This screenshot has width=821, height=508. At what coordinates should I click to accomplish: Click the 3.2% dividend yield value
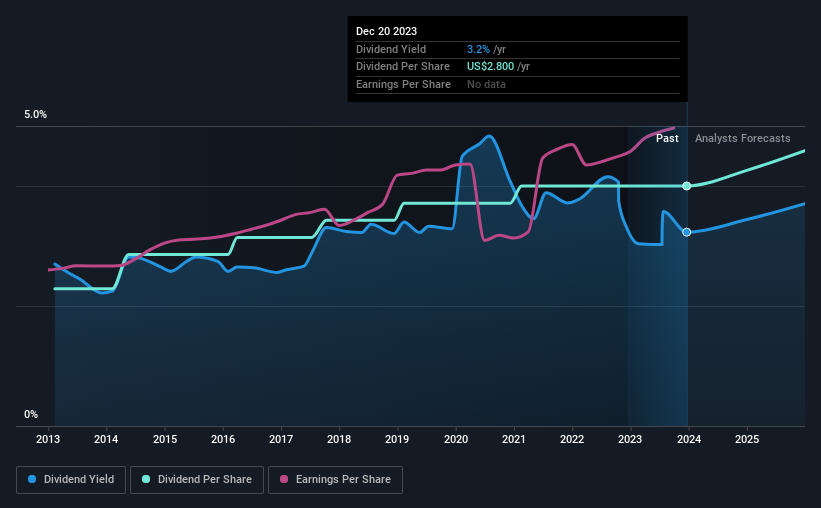478,49
